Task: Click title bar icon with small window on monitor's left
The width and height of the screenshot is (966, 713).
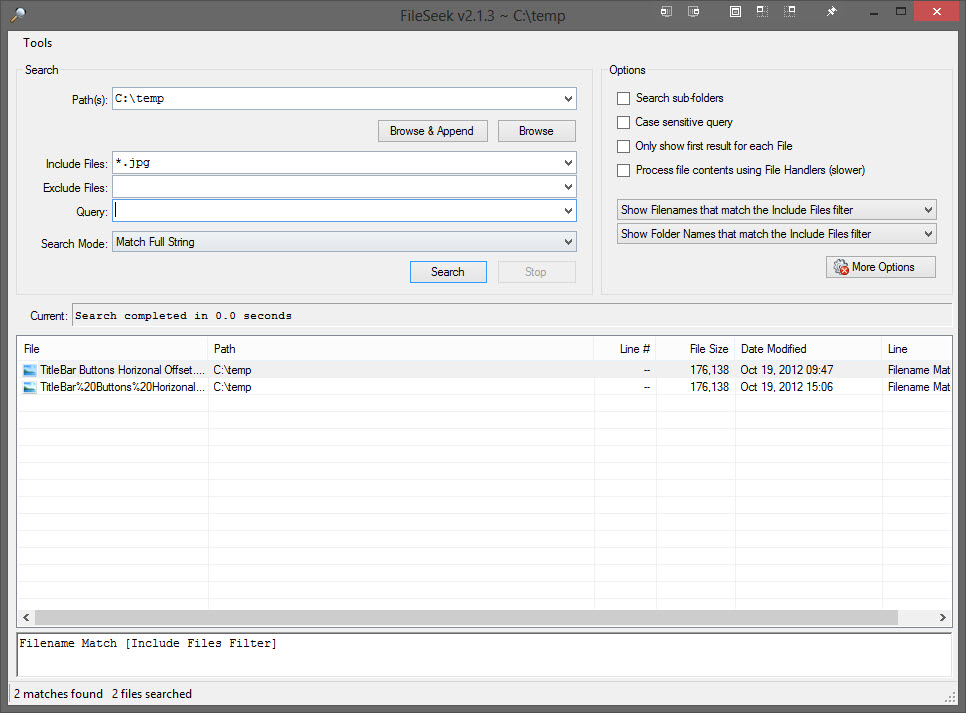Action: pos(667,12)
